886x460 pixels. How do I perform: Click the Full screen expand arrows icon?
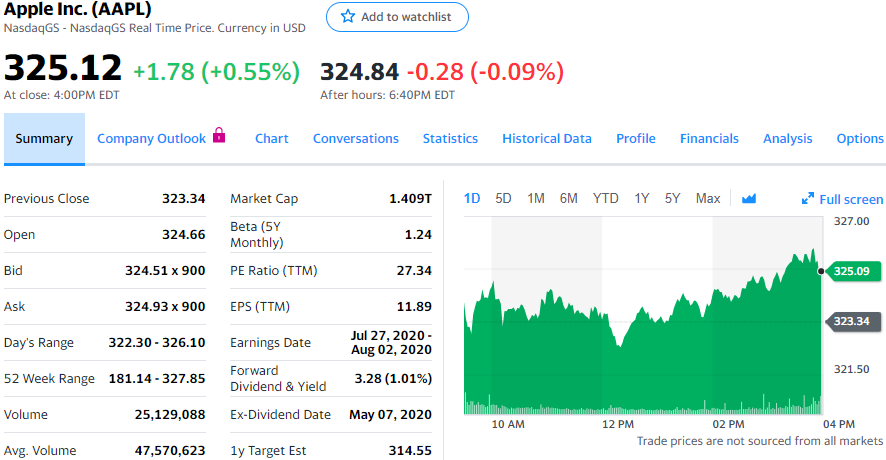point(808,199)
